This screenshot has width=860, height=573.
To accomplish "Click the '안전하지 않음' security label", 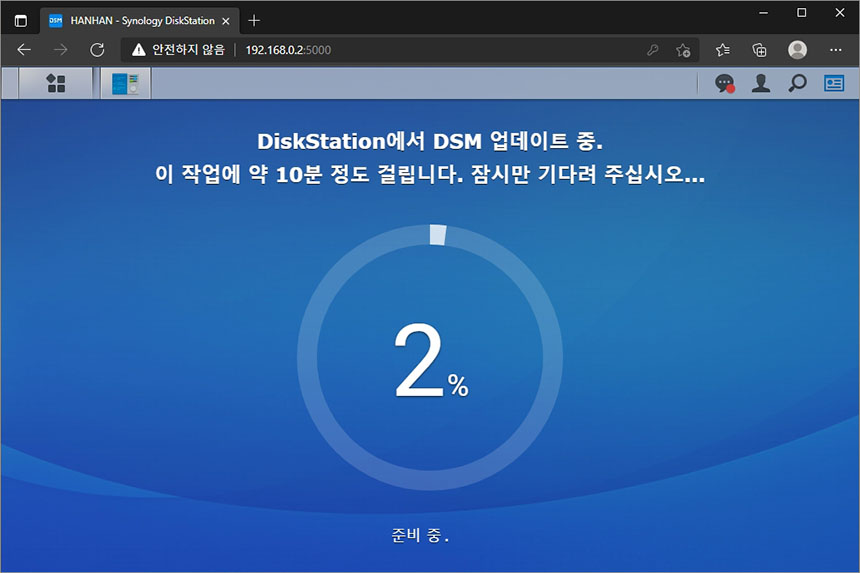I will tap(188, 50).
